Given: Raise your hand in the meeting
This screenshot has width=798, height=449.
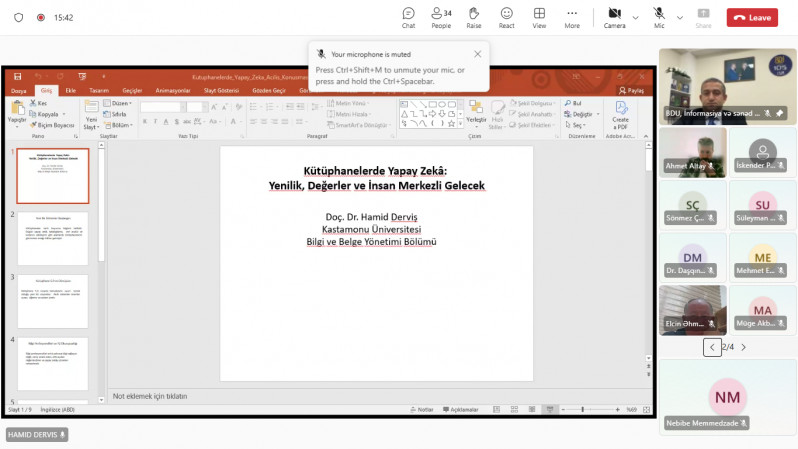Looking at the screenshot, I should [x=473, y=17].
